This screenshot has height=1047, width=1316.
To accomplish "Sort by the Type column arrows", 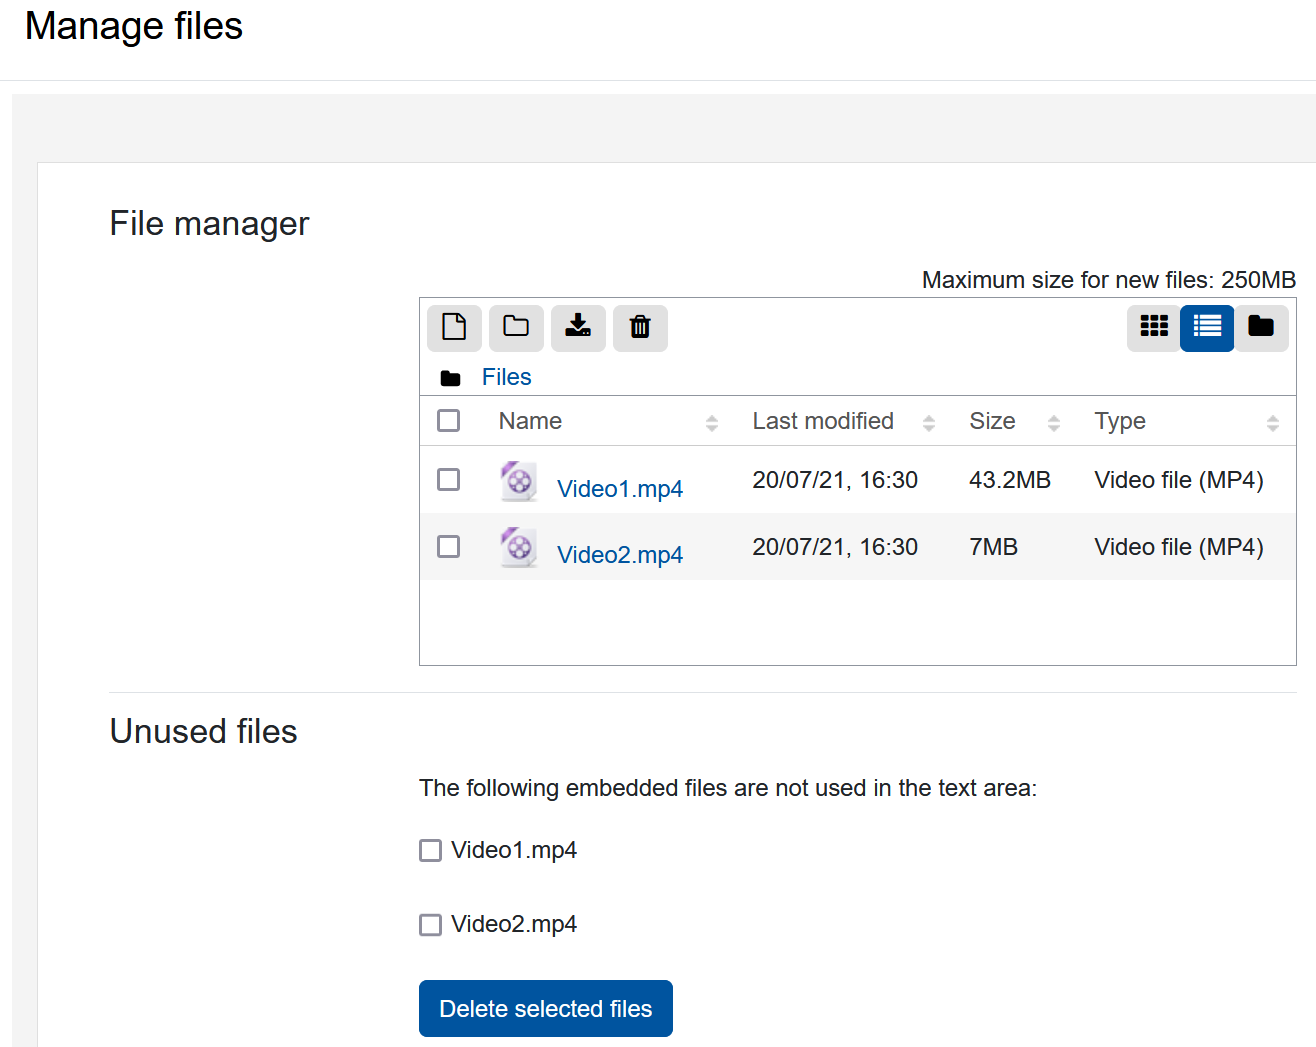I will tap(1274, 421).
